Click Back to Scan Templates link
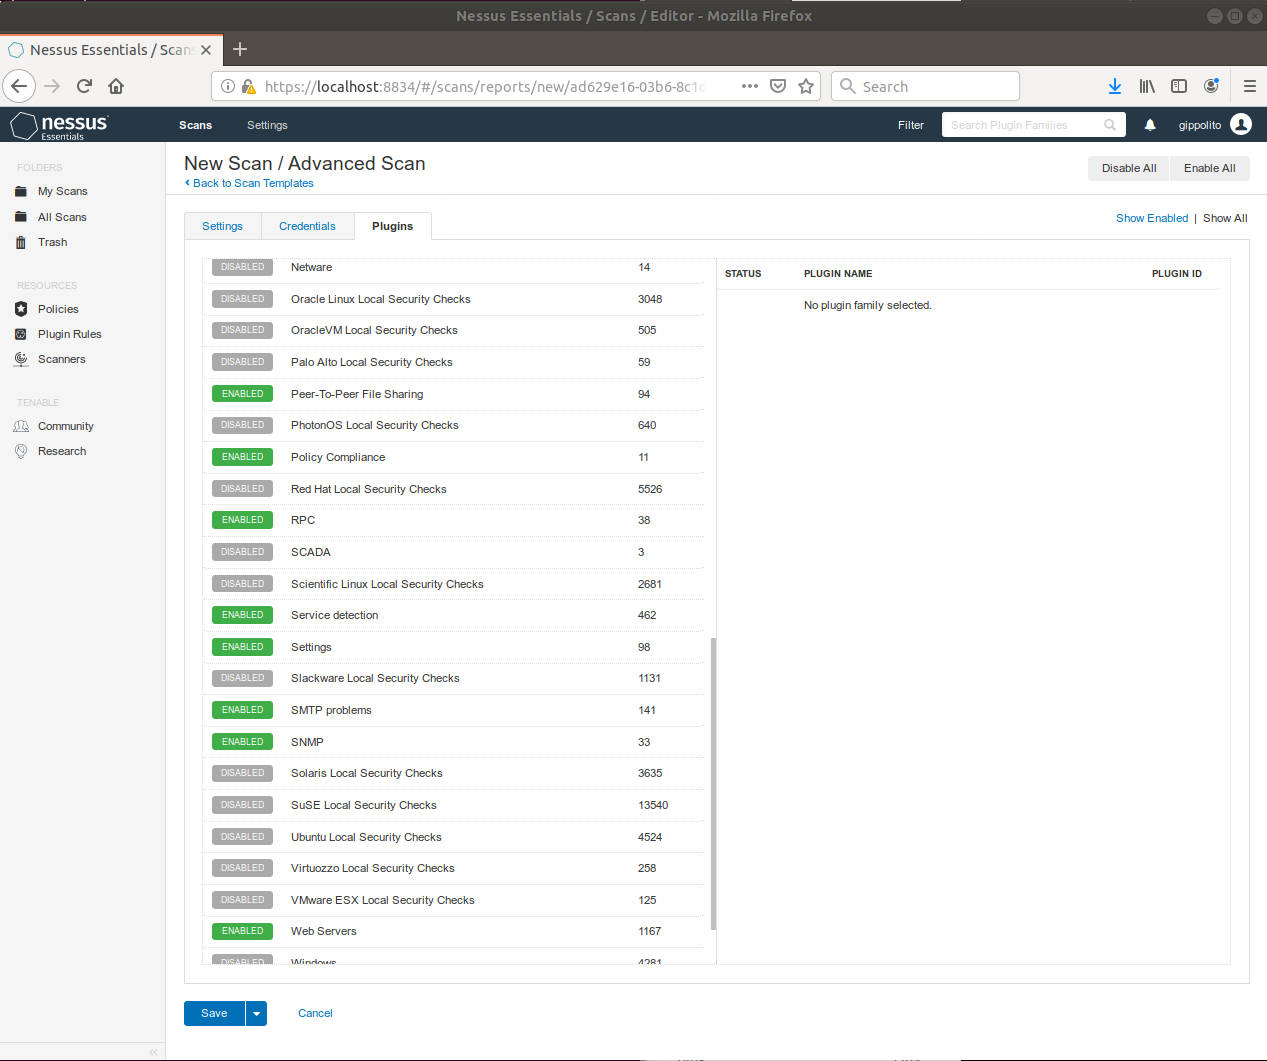The height and width of the screenshot is (1061, 1267). click(x=253, y=183)
